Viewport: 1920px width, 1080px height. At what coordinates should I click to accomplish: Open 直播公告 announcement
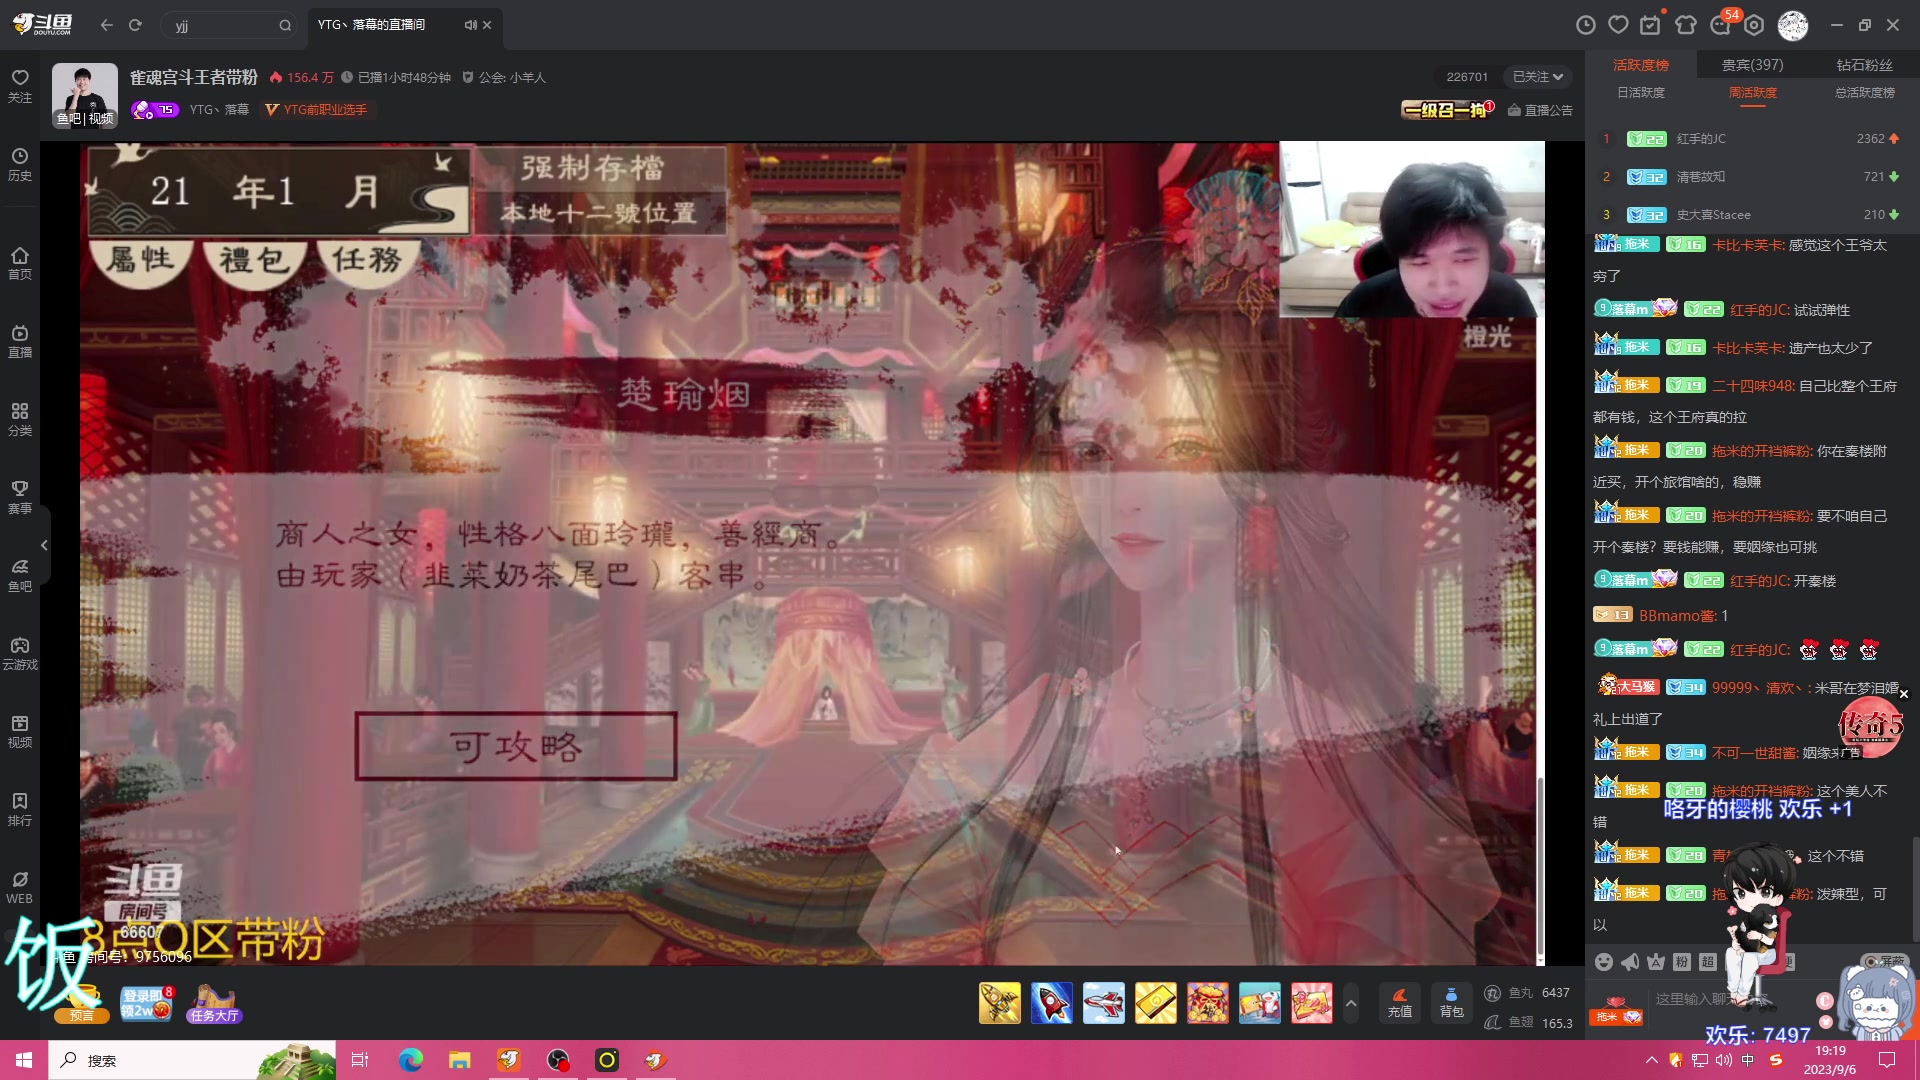[x=1540, y=110]
